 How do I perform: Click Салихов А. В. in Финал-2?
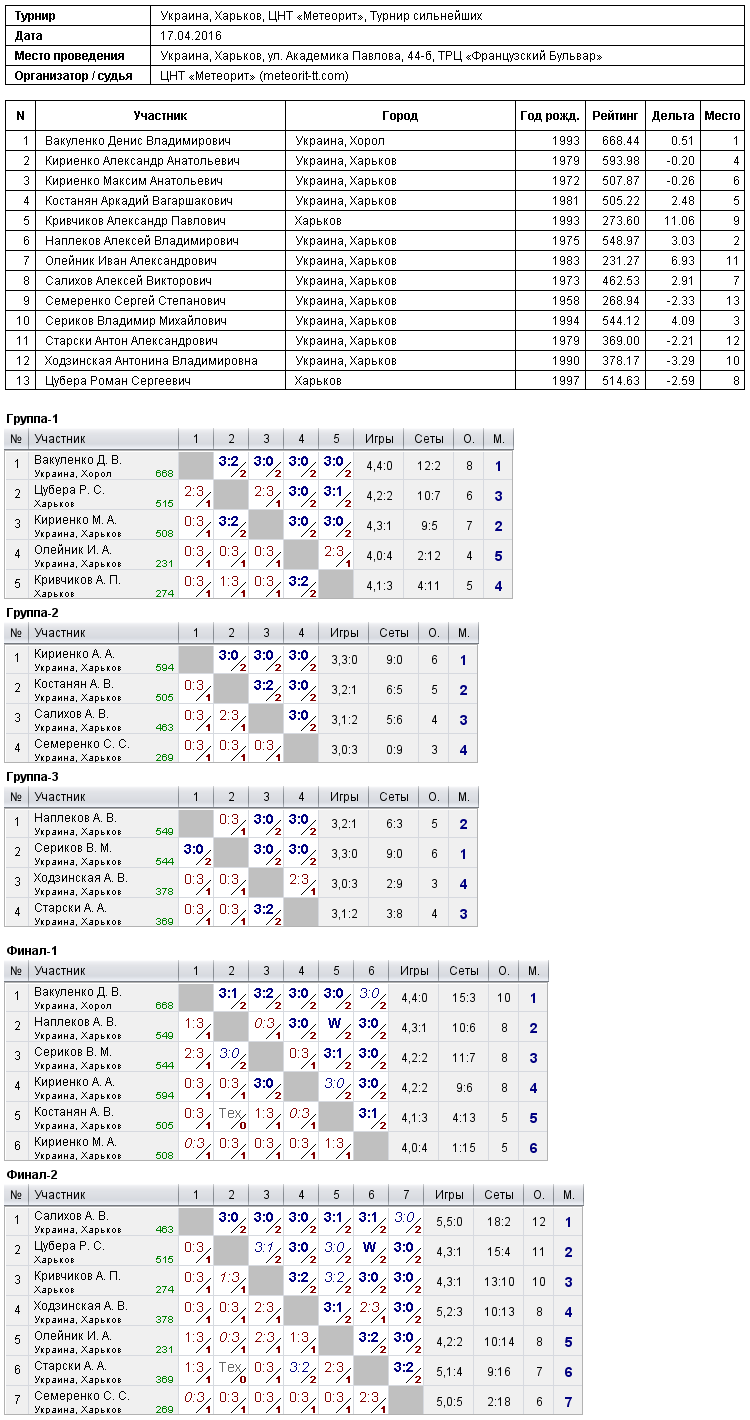click(72, 1215)
